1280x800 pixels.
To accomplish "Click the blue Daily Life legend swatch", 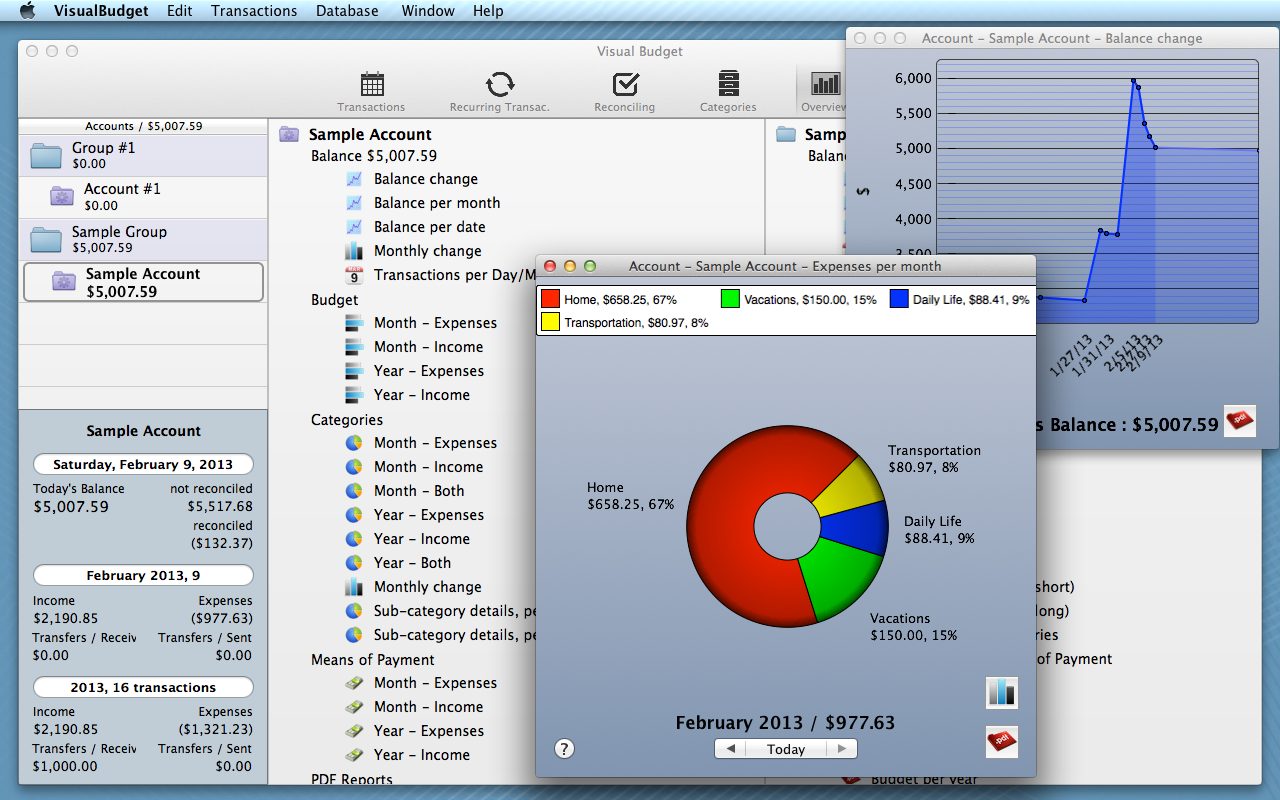I will (x=899, y=299).
